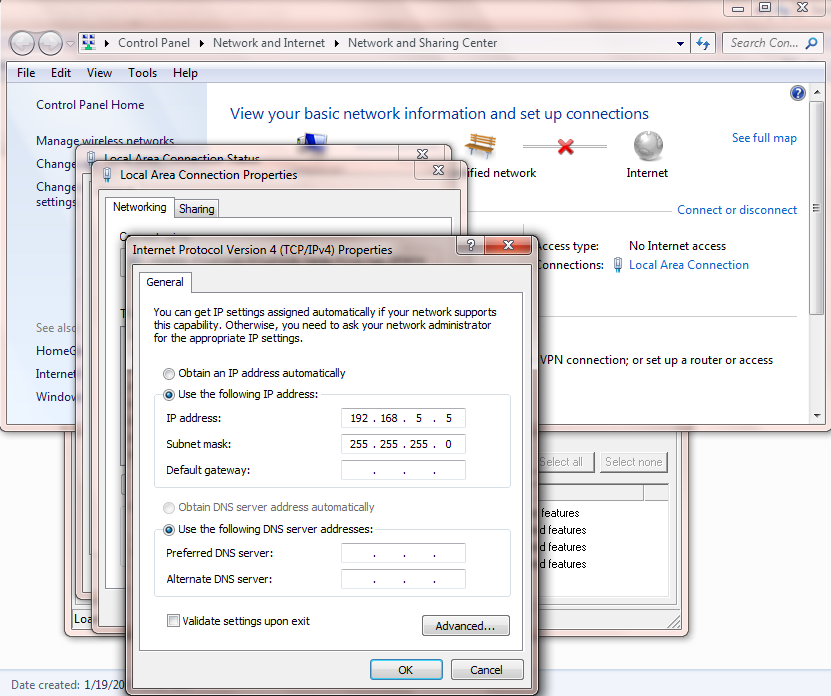Click the Control Panel icon in address bar
The width and height of the screenshot is (831, 696).
click(x=89, y=43)
